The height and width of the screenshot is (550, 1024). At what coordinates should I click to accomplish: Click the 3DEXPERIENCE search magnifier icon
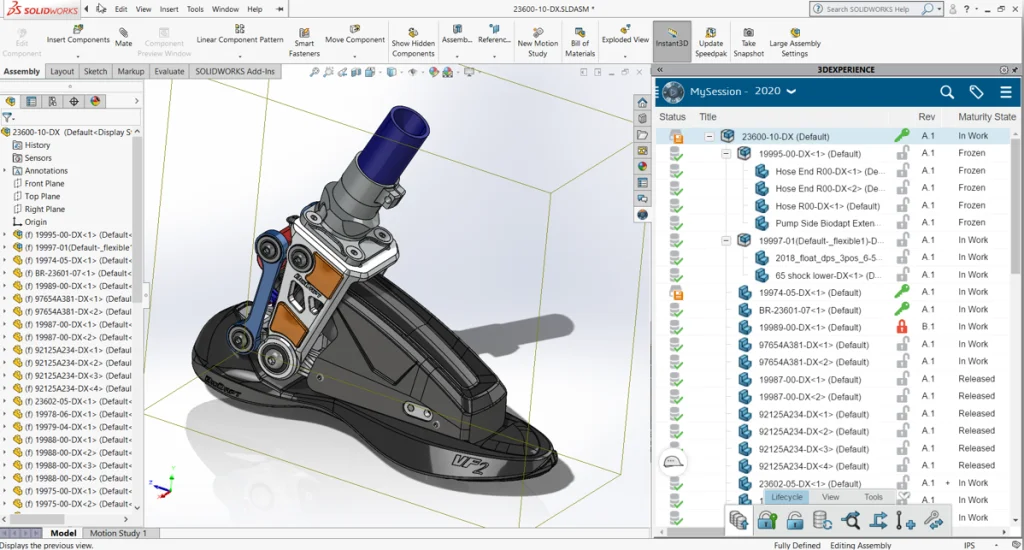[947, 92]
